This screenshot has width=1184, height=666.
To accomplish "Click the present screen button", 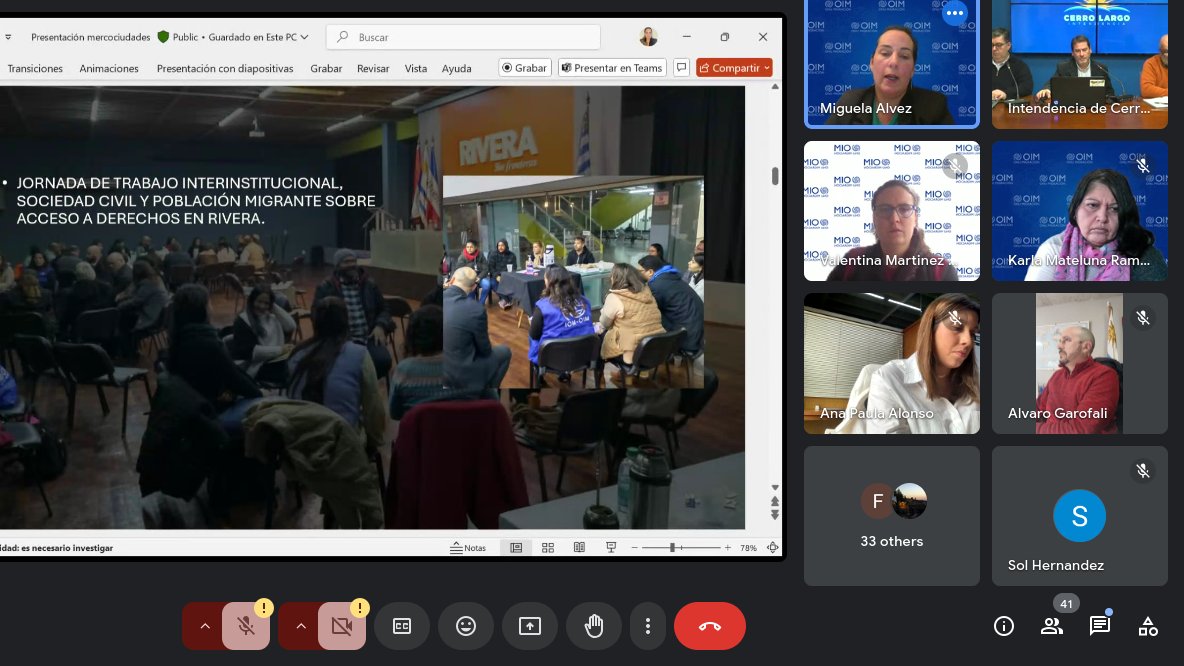I will click(x=530, y=626).
